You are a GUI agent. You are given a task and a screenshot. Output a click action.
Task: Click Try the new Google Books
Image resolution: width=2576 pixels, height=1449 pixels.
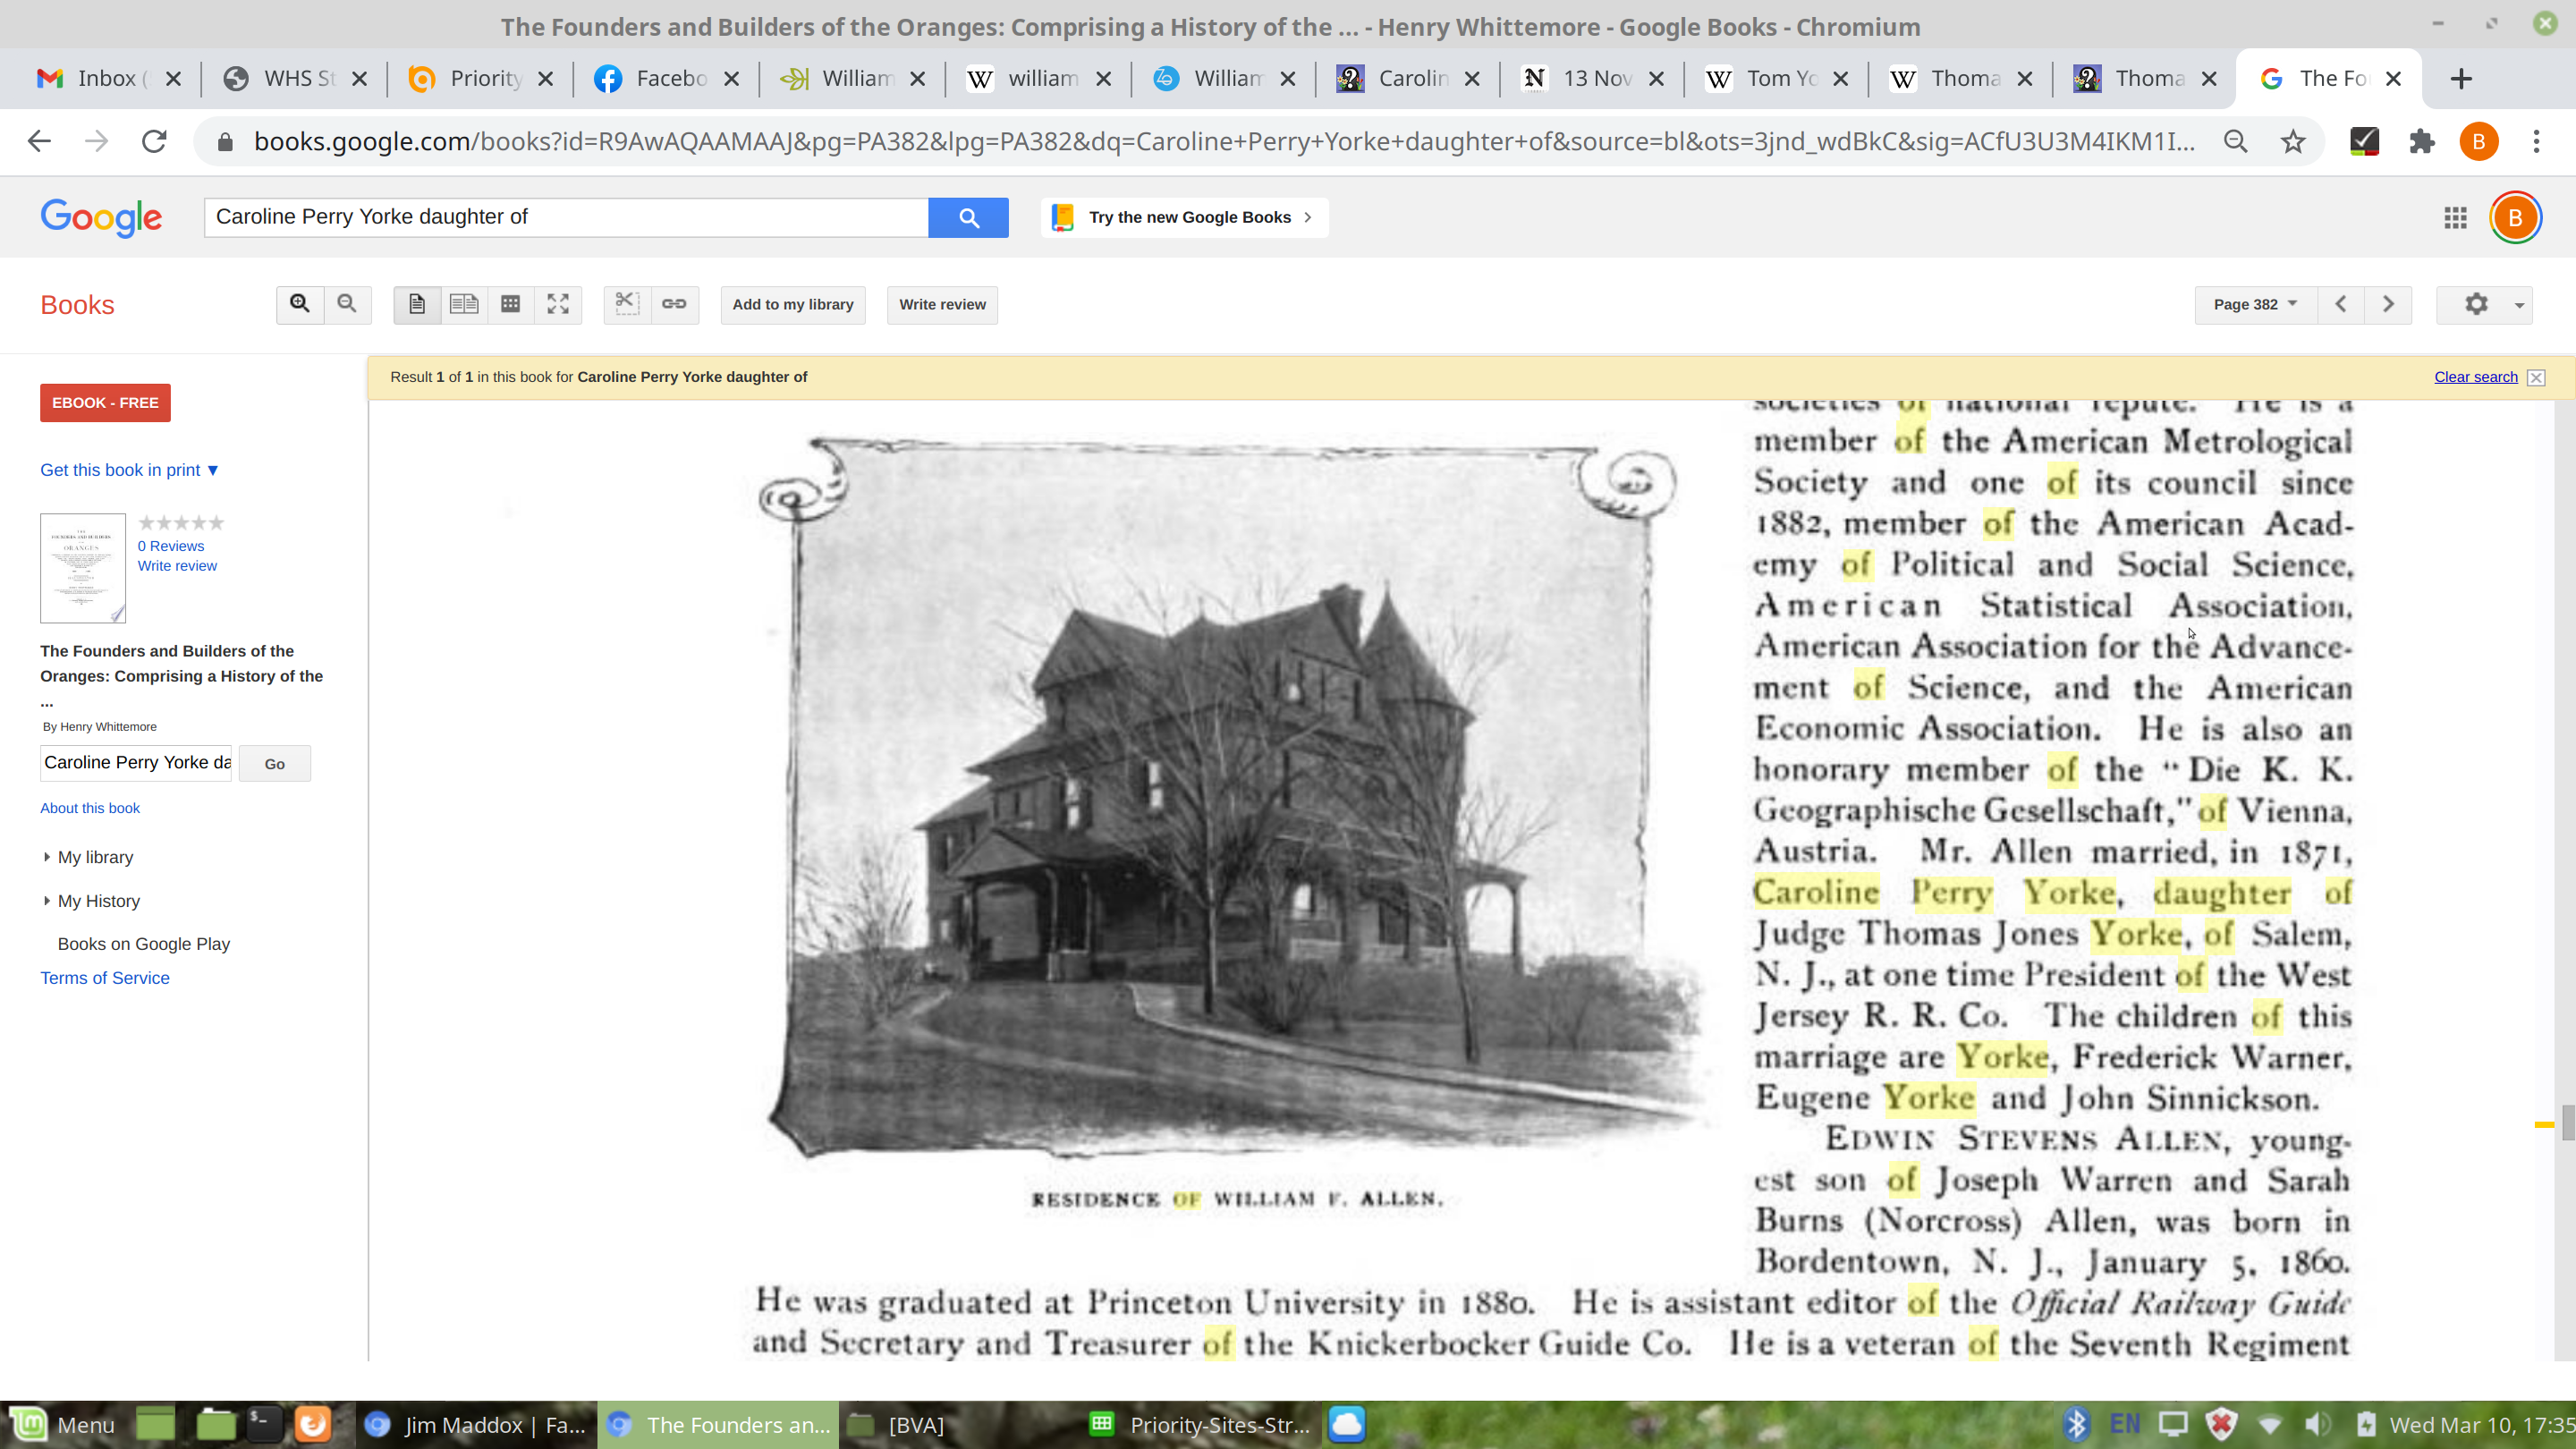(x=1185, y=217)
